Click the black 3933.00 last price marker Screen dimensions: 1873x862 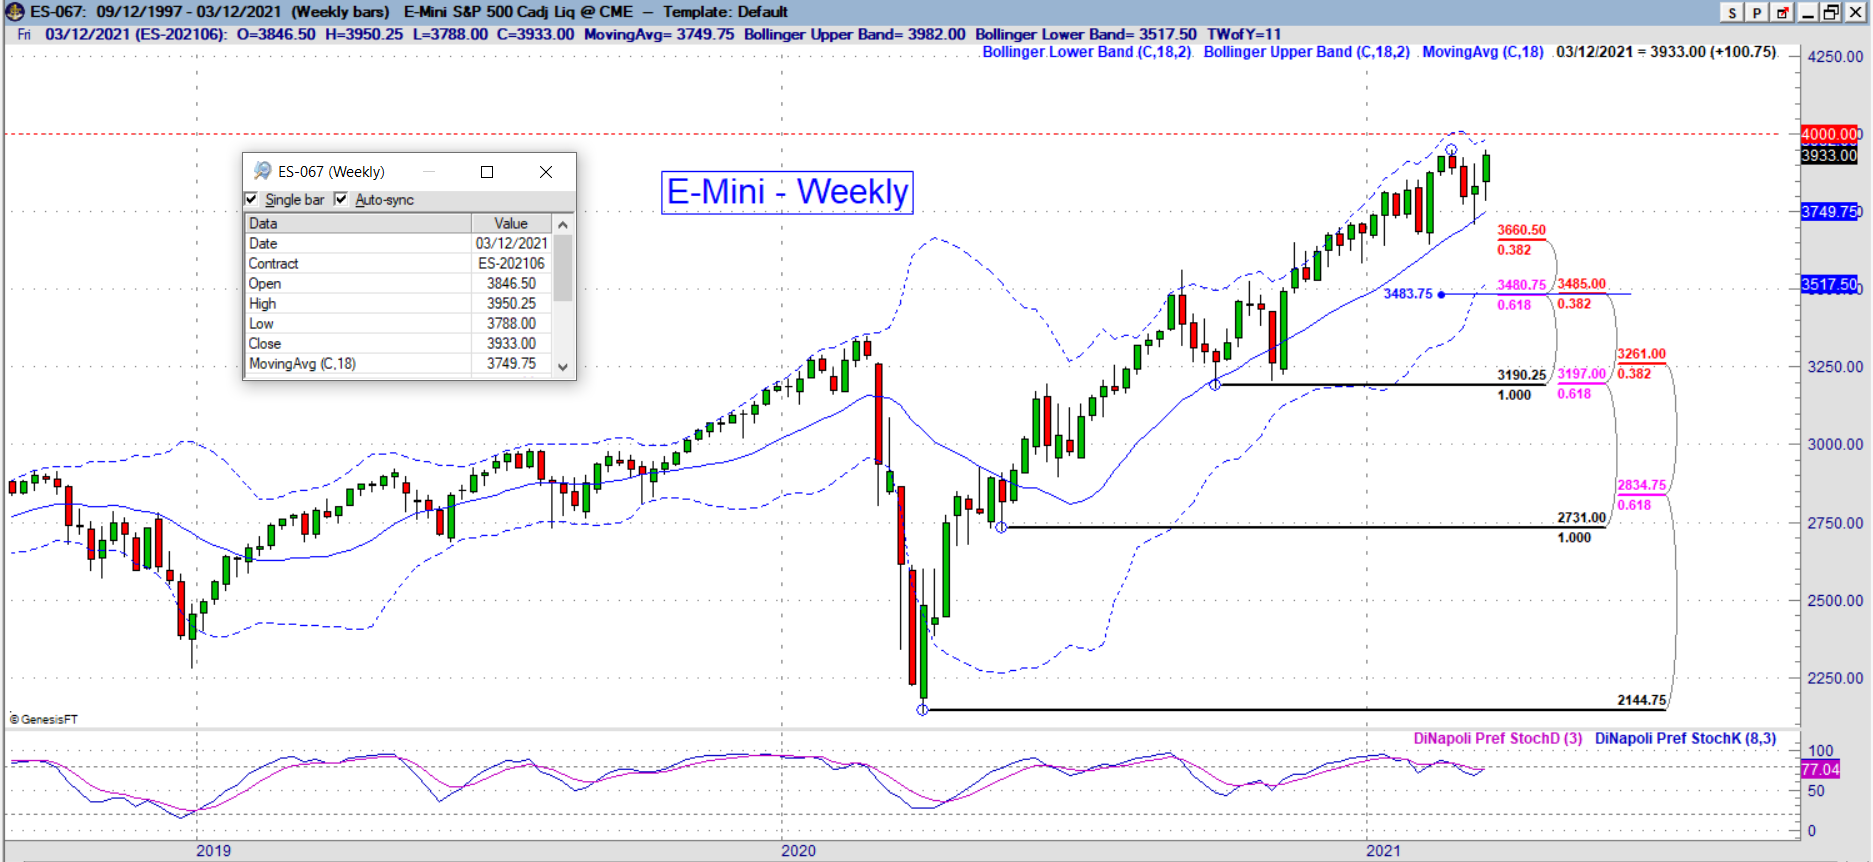pyautogui.click(x=1829, y=155)
